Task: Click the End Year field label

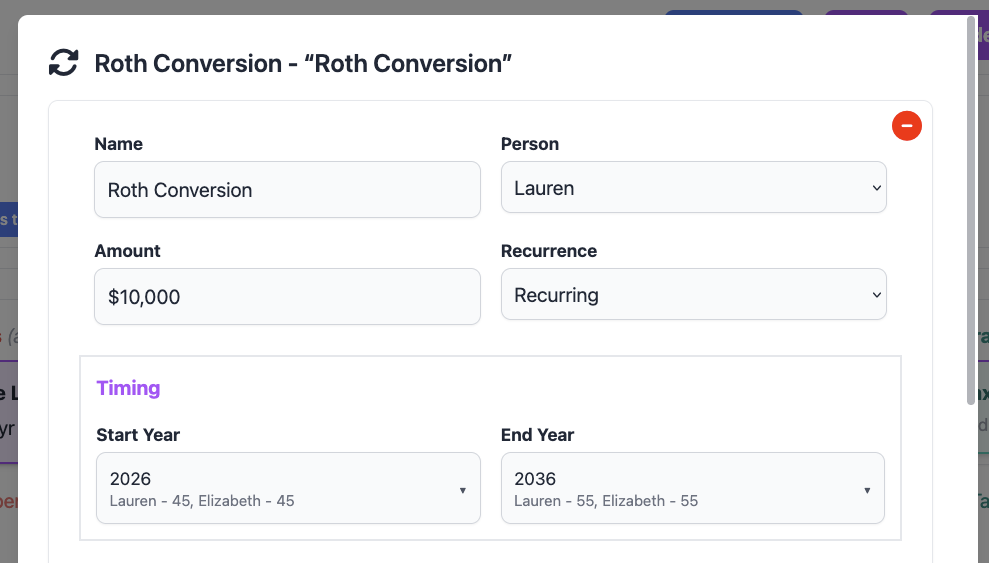Action: (x=537, y=435)
